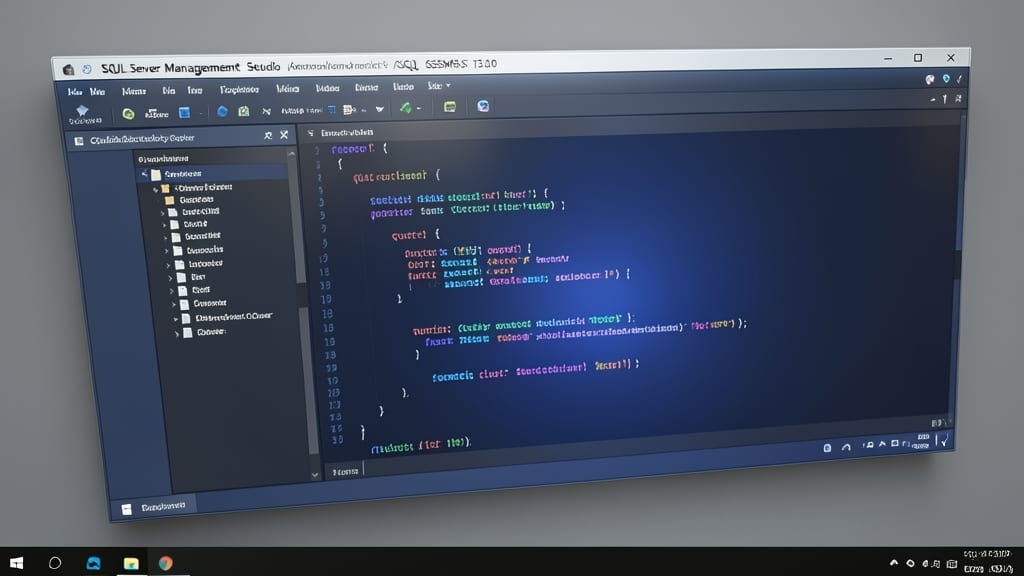The width and height of the screenshot is (1024, 576).
Task: Open the Windows Start menu
Action: (x=17, y=562)
